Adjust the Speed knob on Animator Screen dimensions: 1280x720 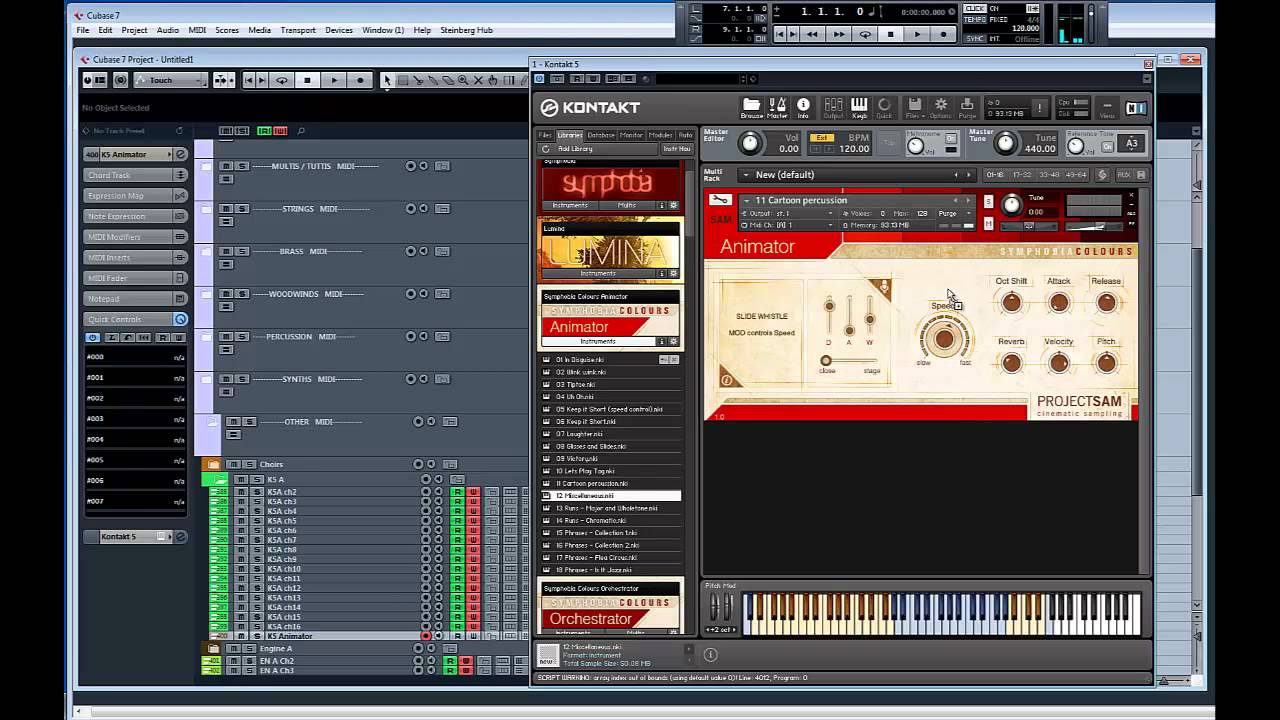tap(944, 339)
